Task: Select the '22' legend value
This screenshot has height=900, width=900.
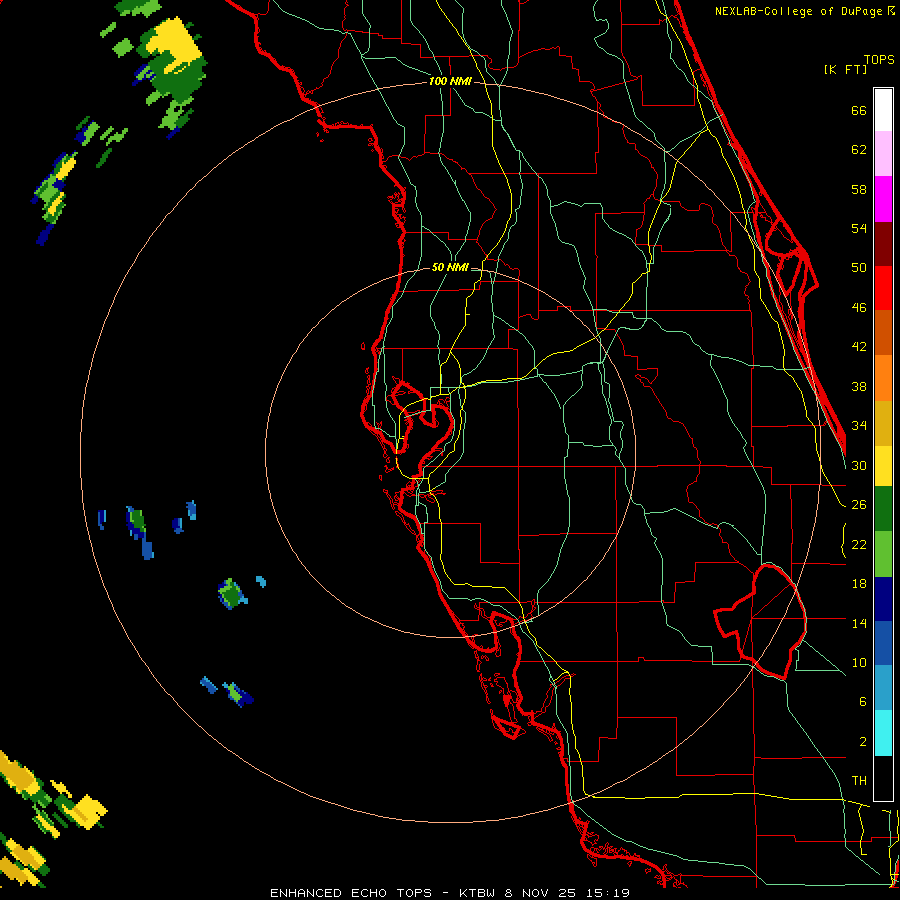Action: pos(859,544)
